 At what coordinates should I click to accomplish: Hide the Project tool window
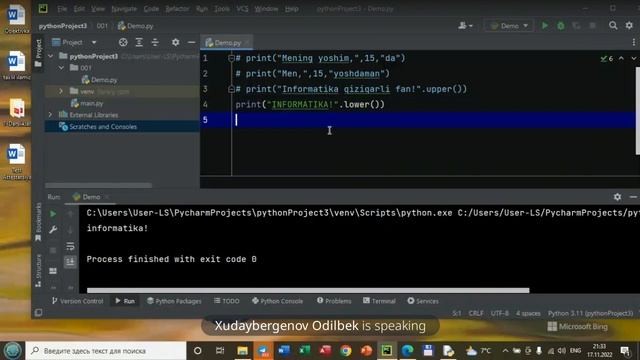[x=191, y=42]
